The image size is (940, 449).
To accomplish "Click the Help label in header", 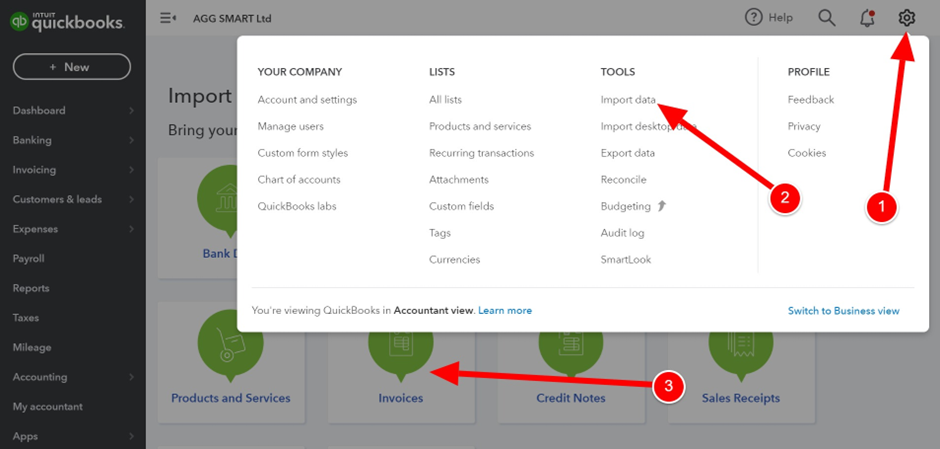I will point(781,18).
